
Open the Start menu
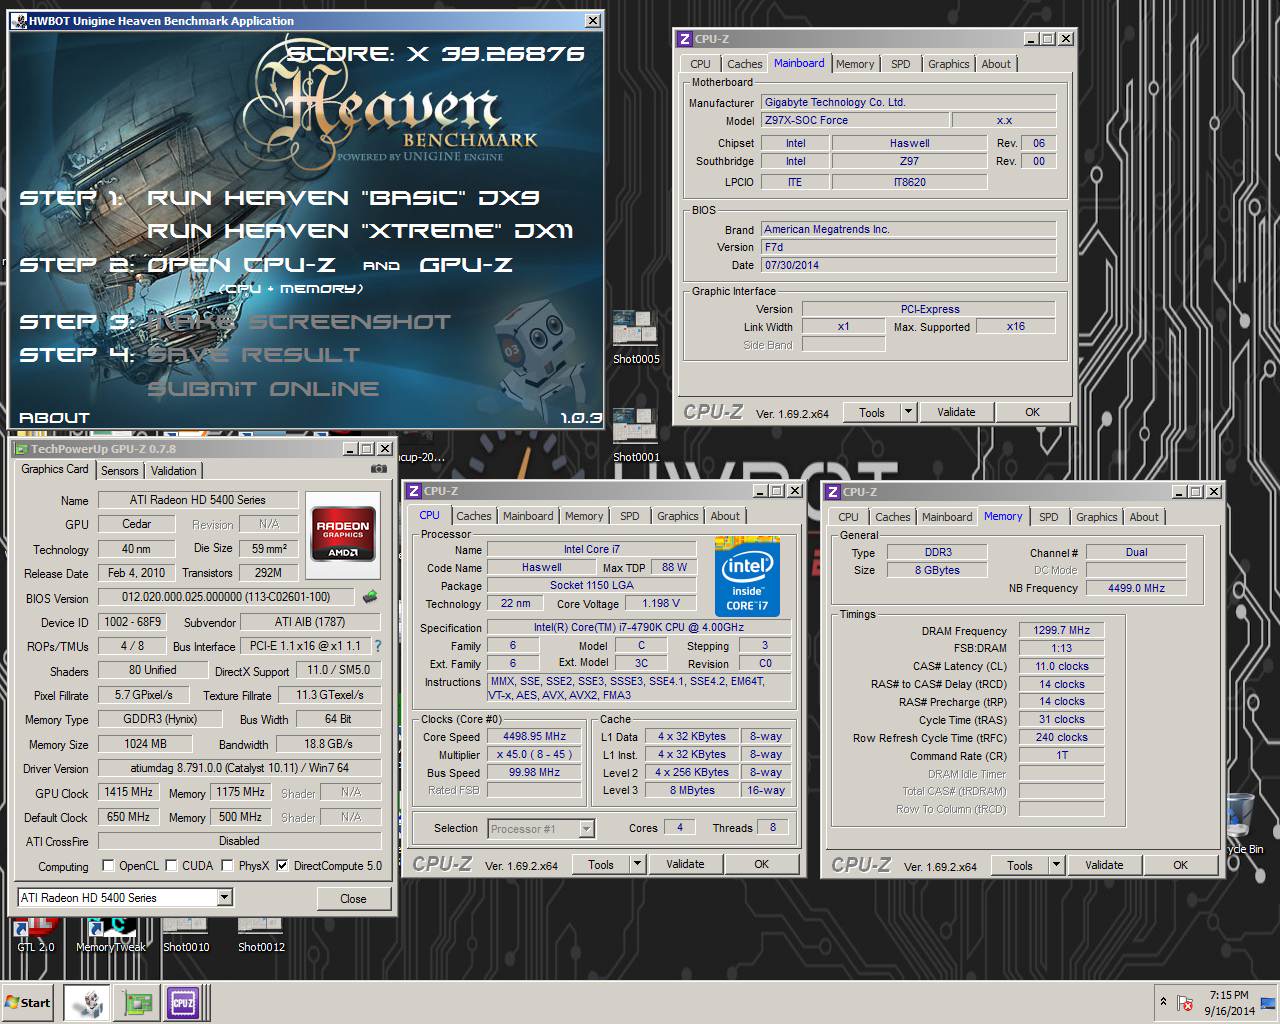(x=28, y=1003)
